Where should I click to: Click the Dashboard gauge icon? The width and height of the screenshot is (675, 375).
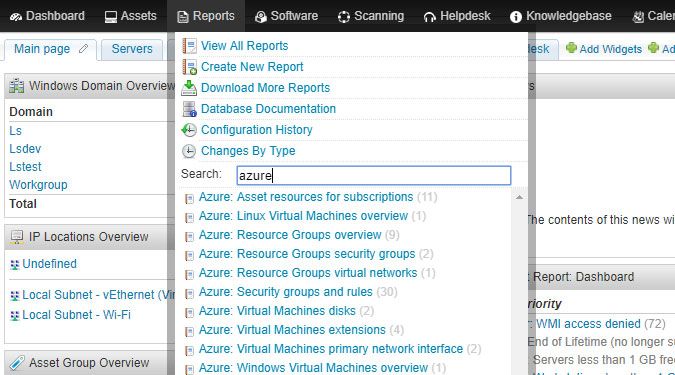pos(16,17)
